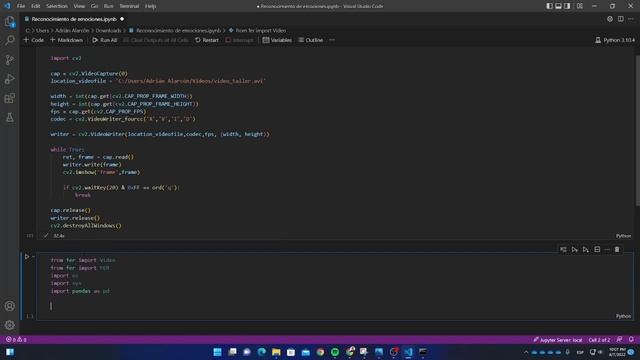Open the feedback icon in status bar
The height and width of the screenshot is (360, 640).
point(620,340)
